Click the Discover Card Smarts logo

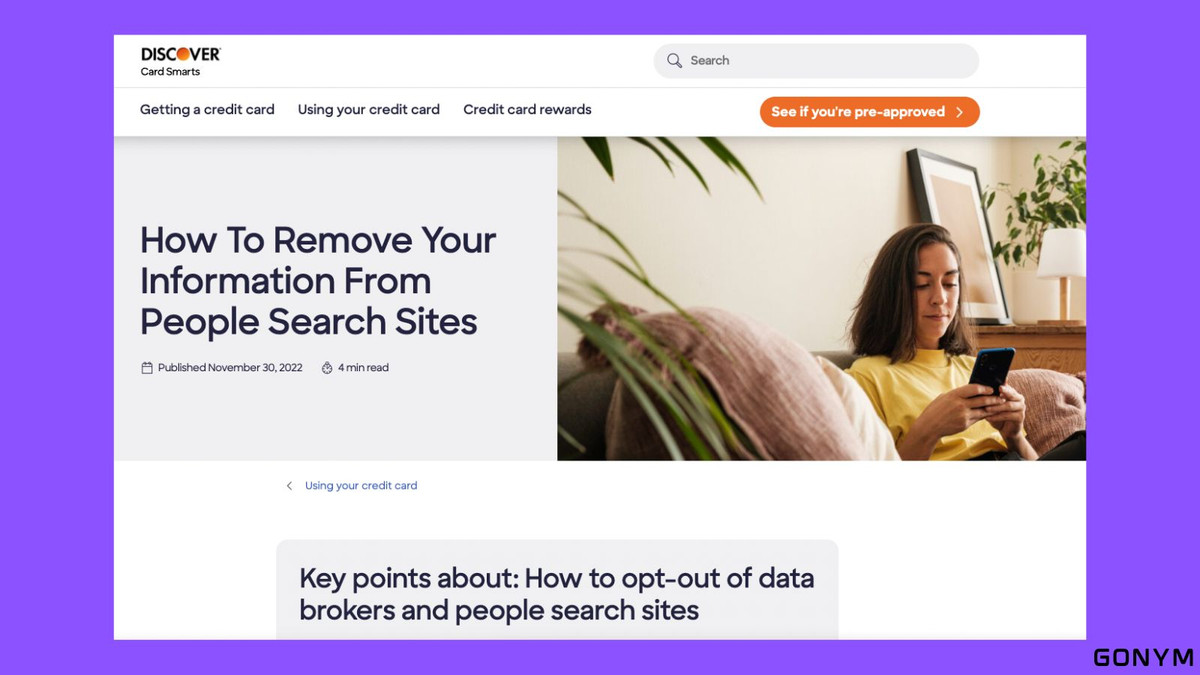(x=180, y=60)
